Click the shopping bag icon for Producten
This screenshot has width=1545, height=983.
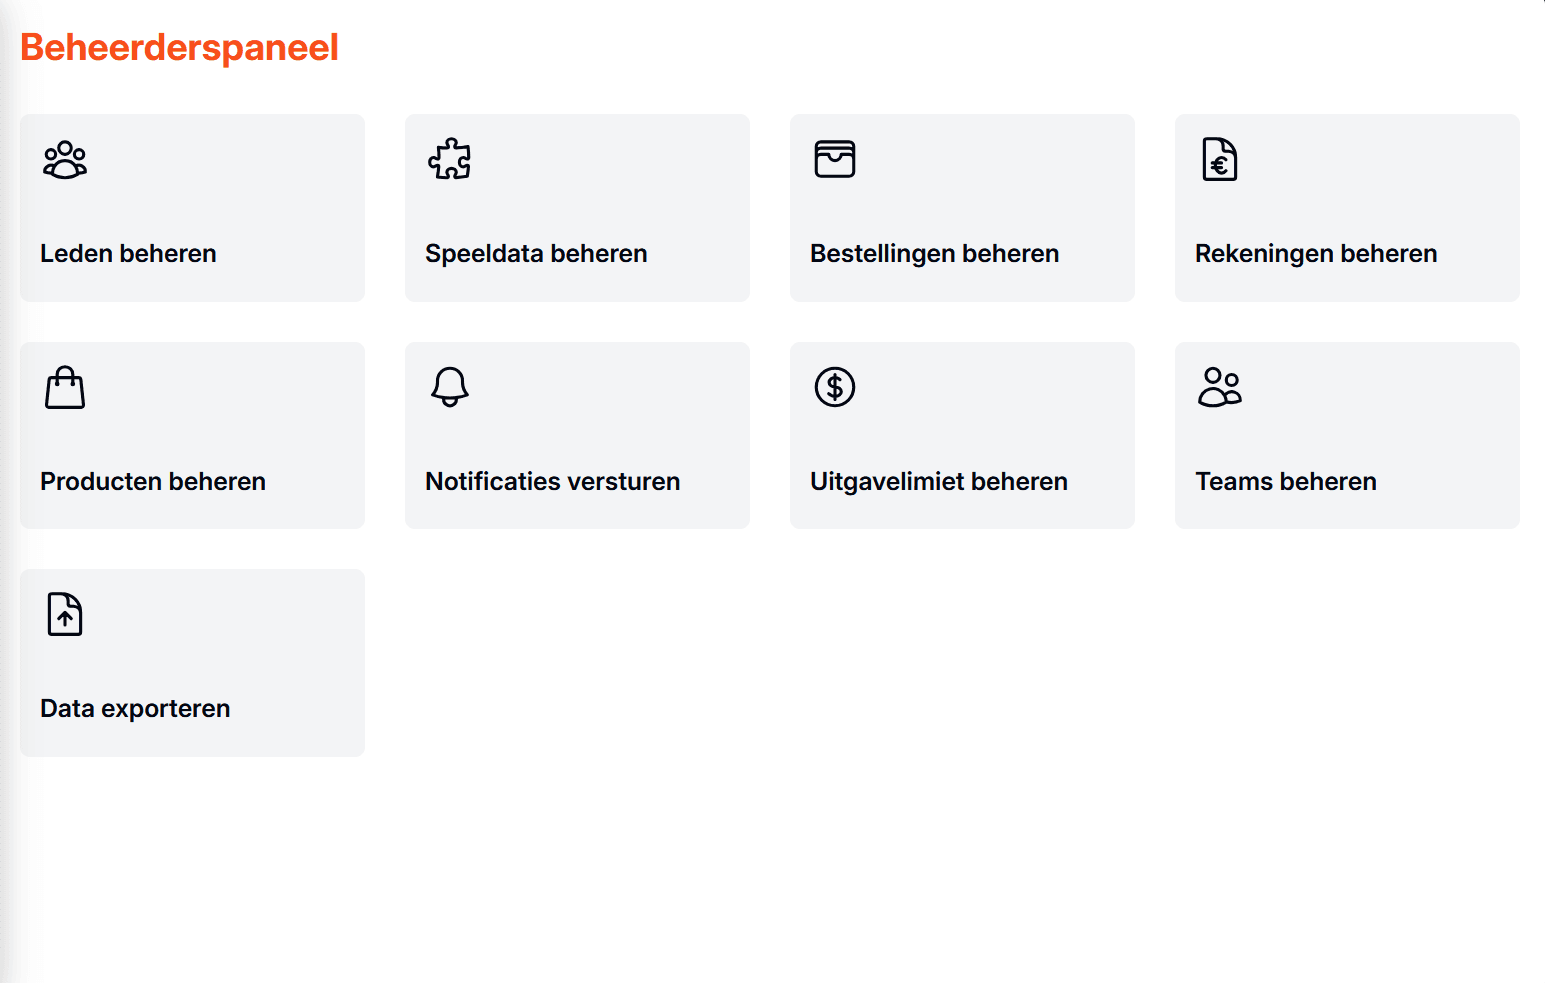point(65,387)
